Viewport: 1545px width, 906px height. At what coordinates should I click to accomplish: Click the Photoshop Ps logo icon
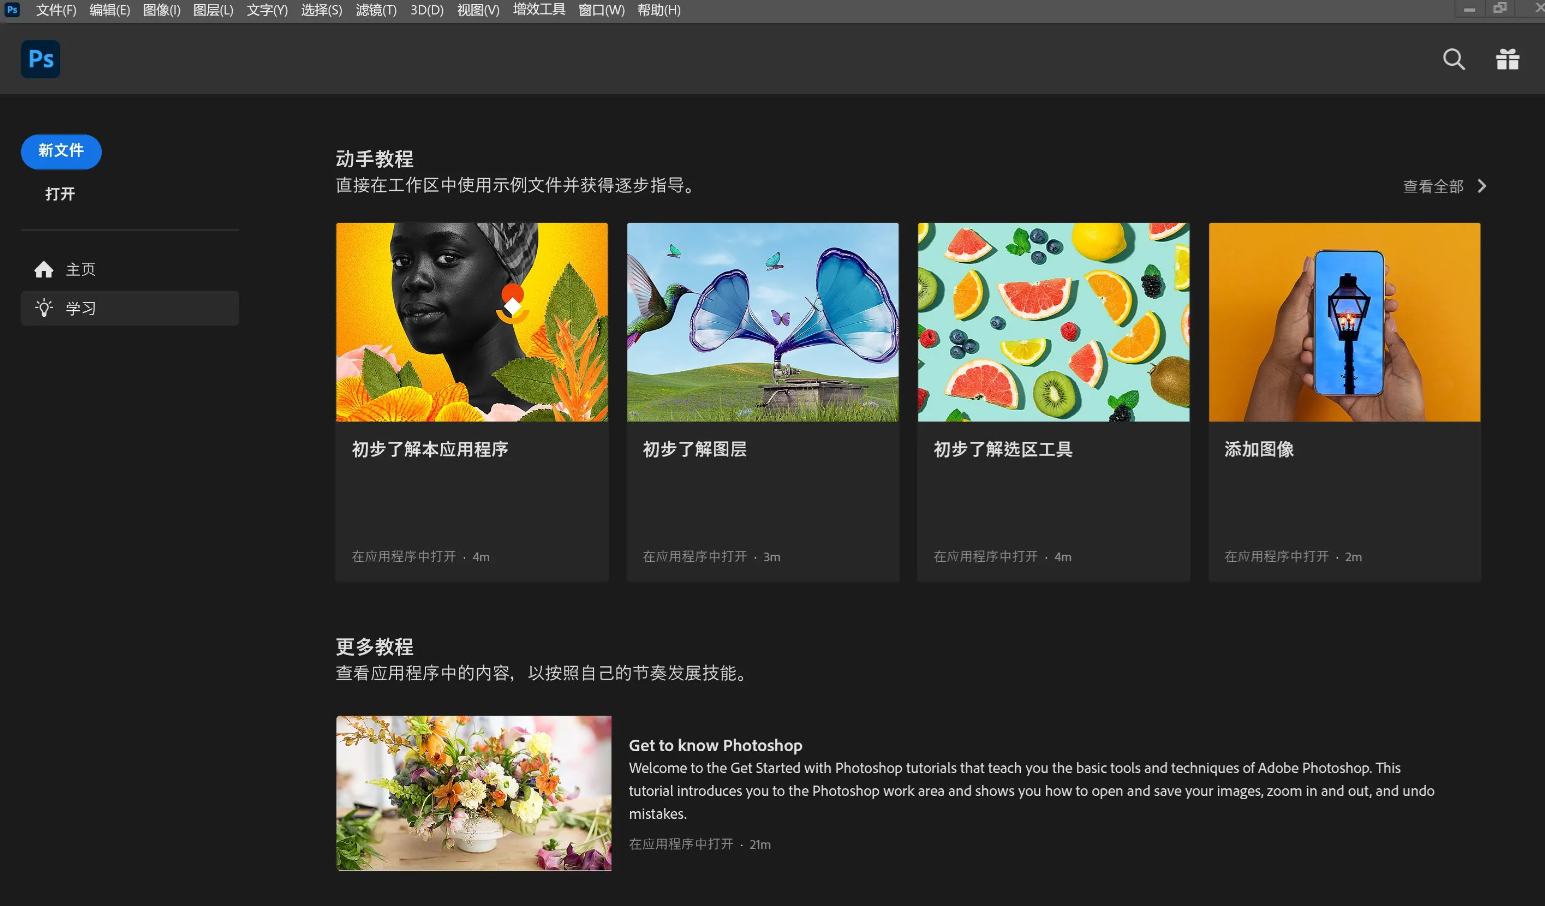coord(41,59)
